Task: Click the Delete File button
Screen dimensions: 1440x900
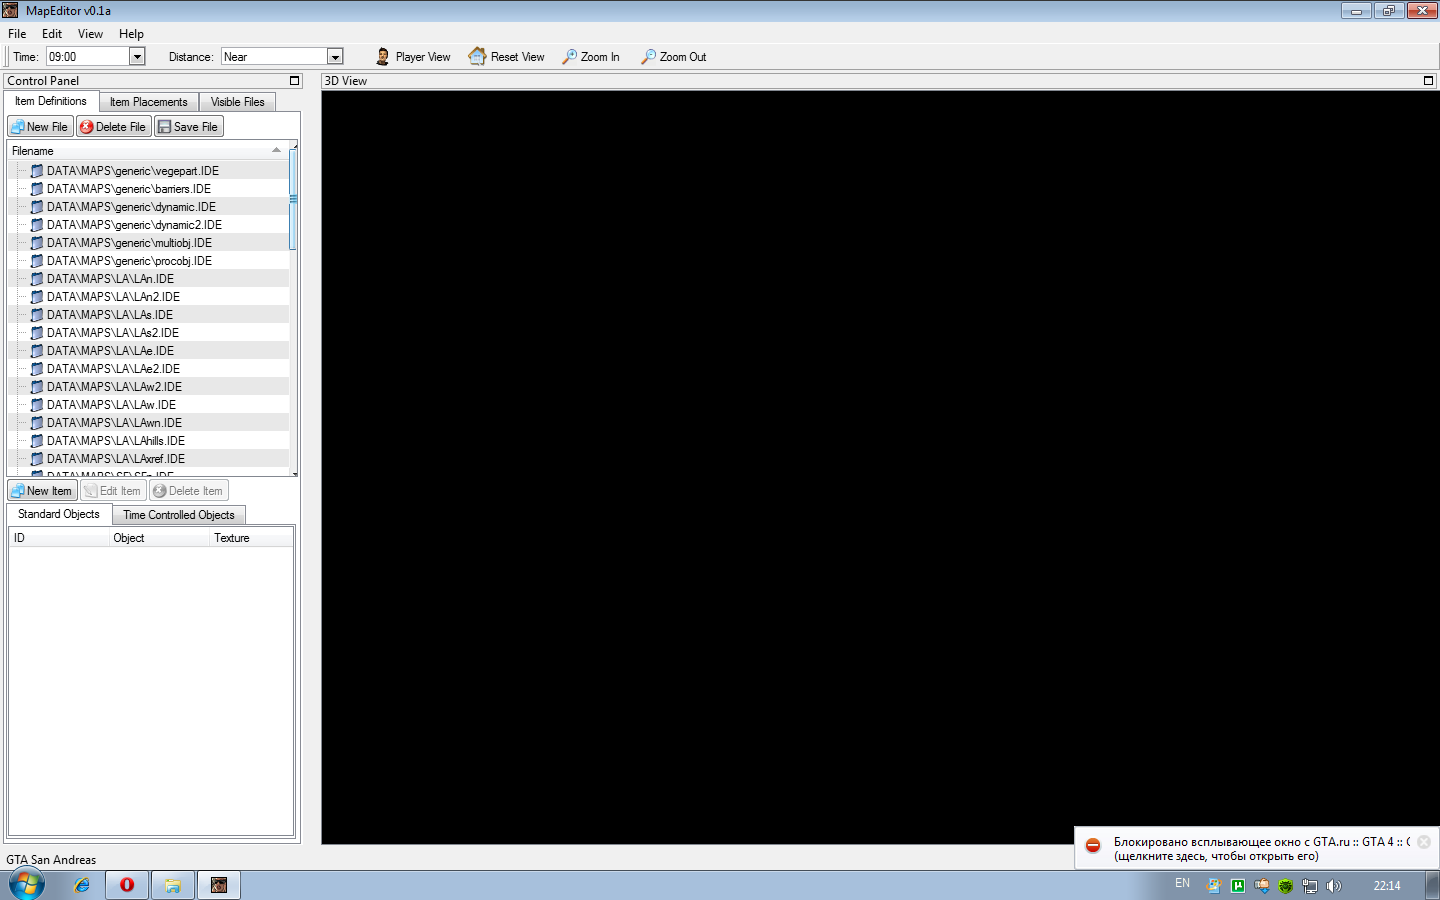Action: (x=113, y=127)
